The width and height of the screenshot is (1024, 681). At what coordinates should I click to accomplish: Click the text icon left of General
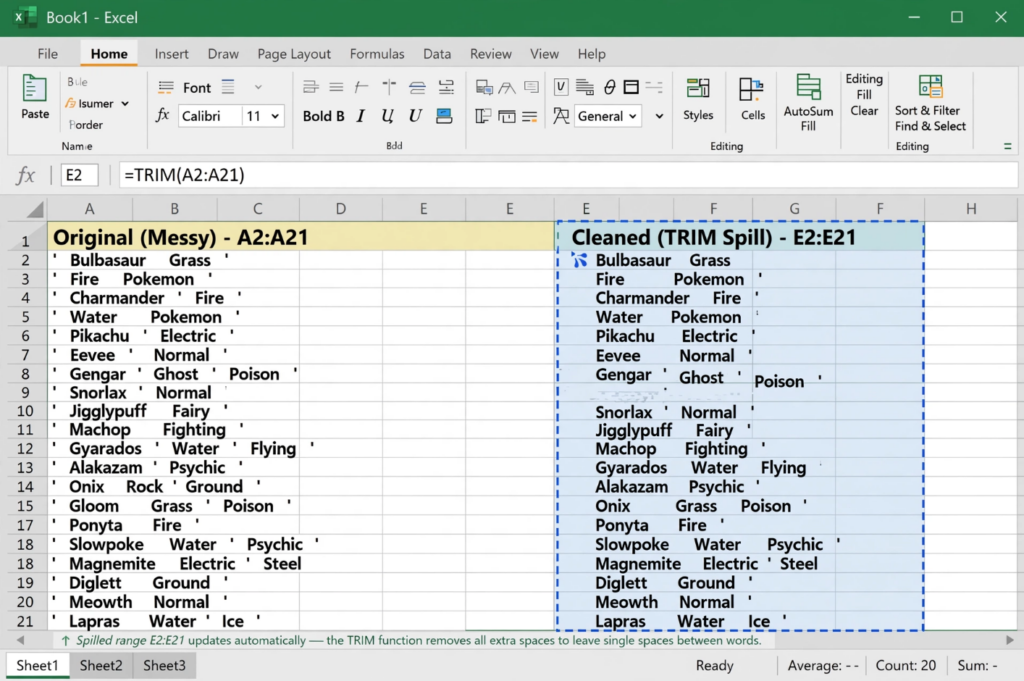(560, 116)
